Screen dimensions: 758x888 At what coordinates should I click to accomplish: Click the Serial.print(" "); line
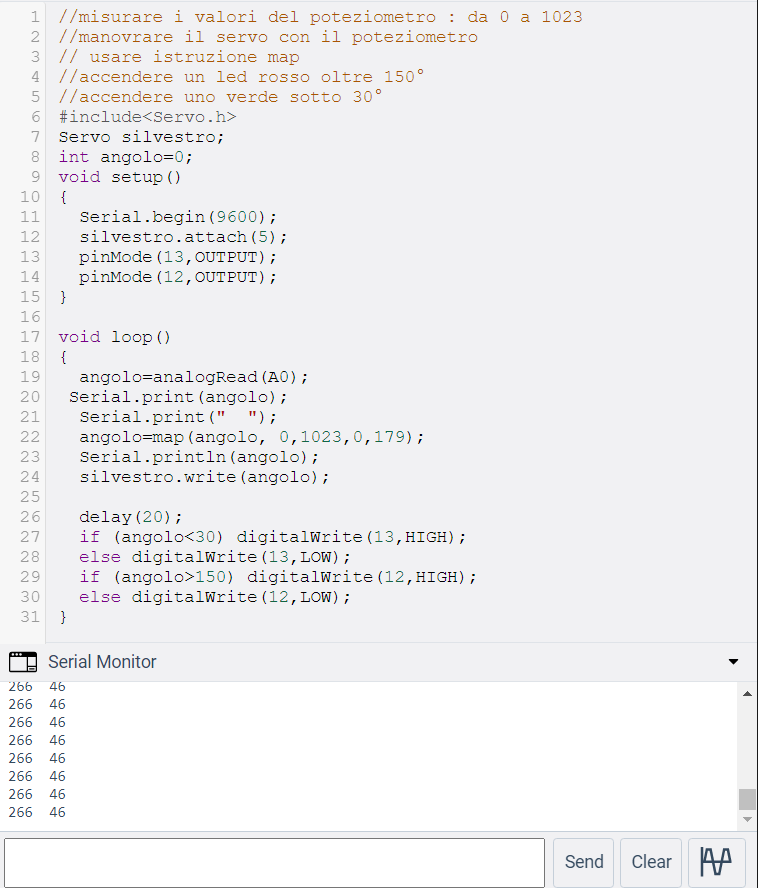click(178, 417)
